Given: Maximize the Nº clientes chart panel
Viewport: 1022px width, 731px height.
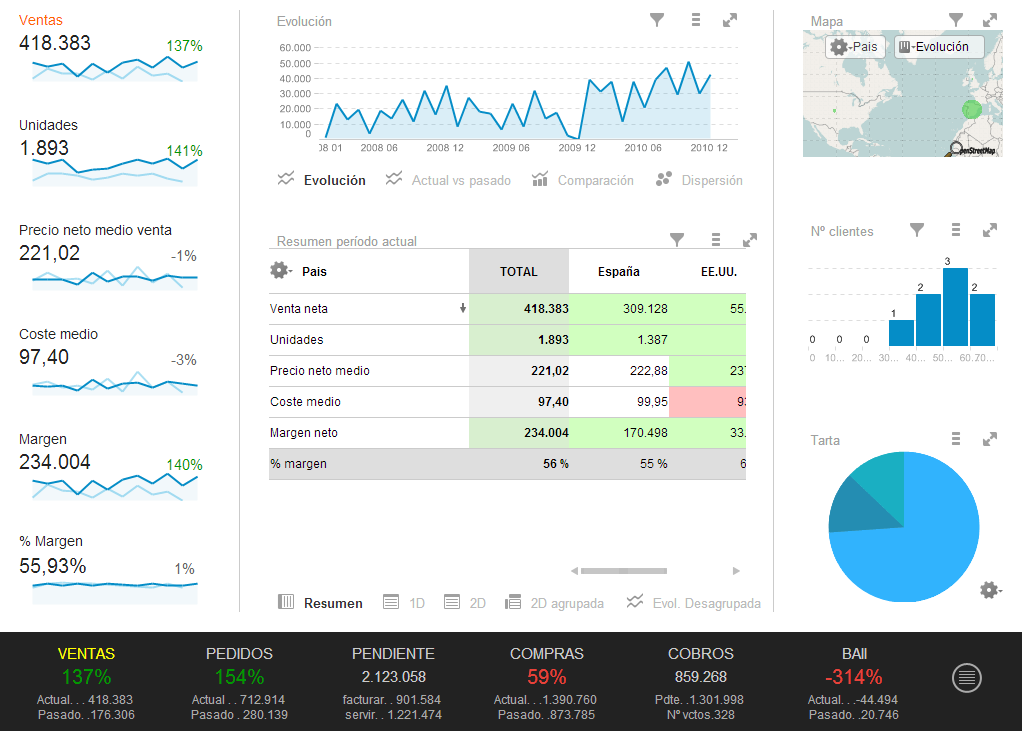Looking at the screenshot, I should pyautogui.click(x=990, y=230).
